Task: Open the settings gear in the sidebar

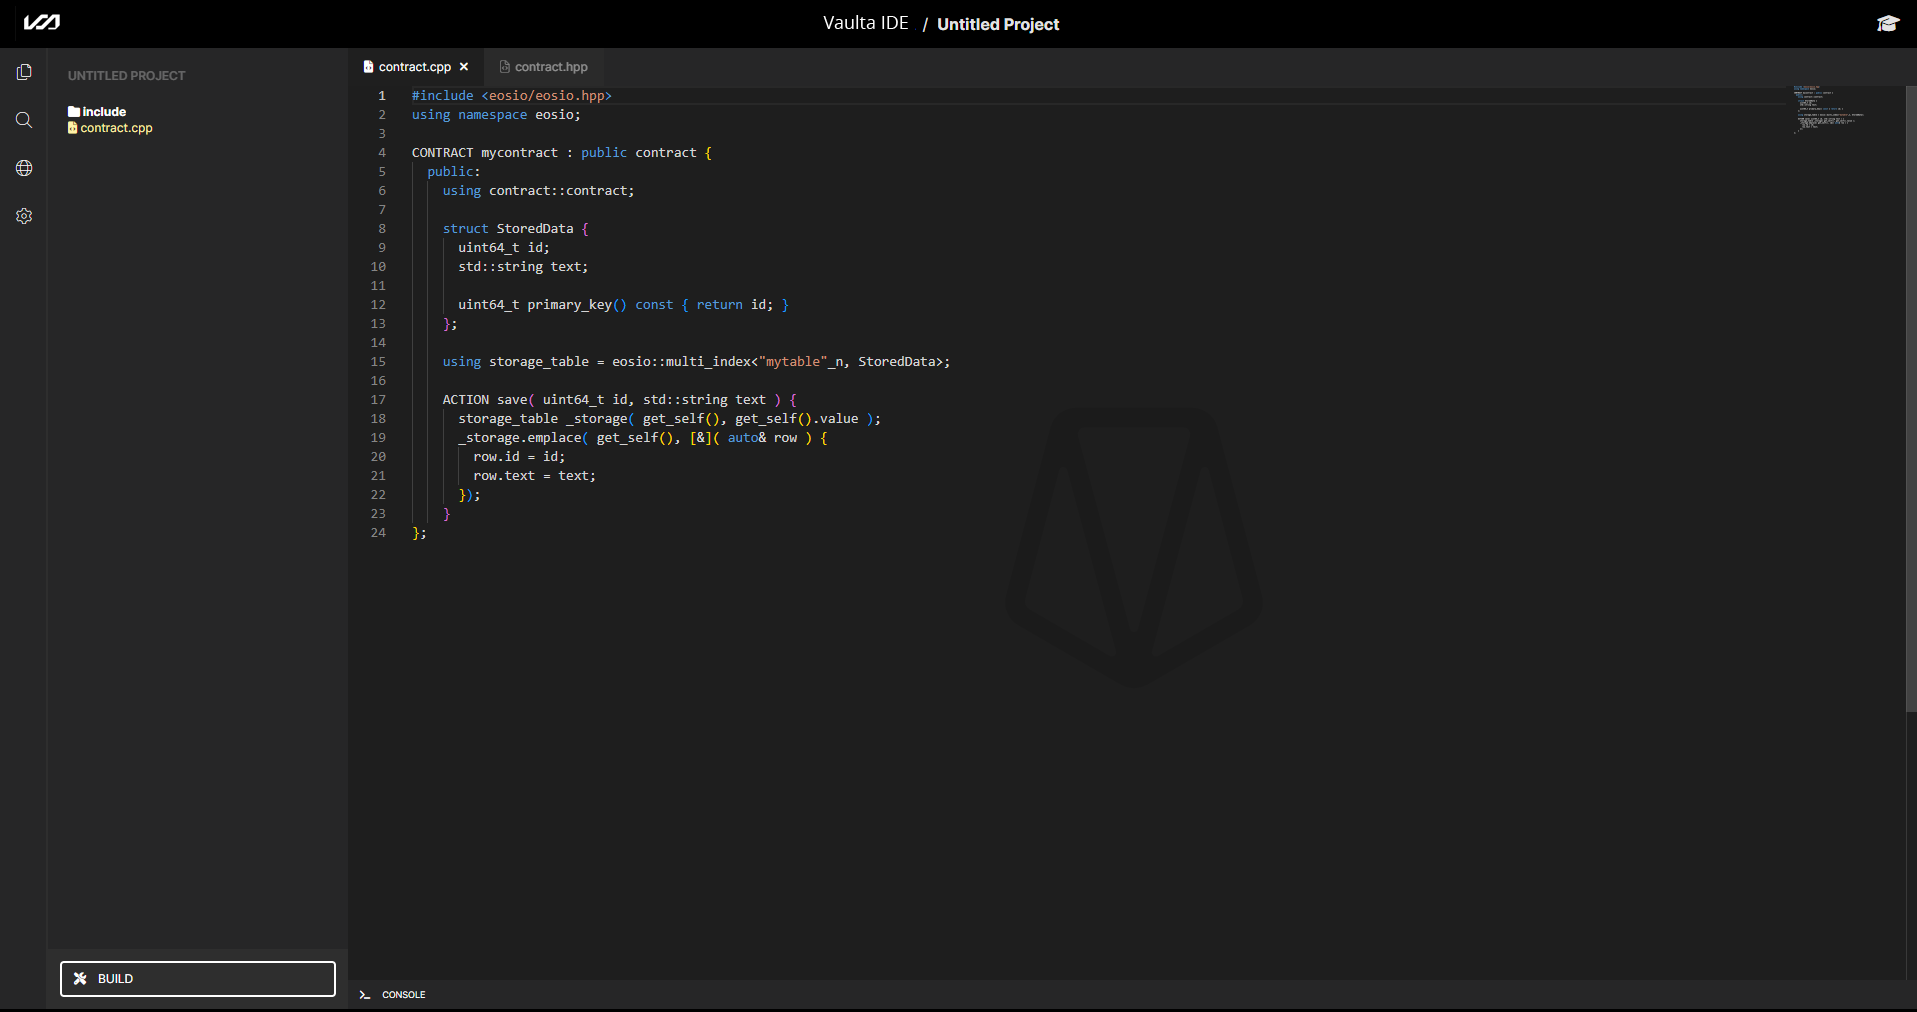Action: click(23, 215)
